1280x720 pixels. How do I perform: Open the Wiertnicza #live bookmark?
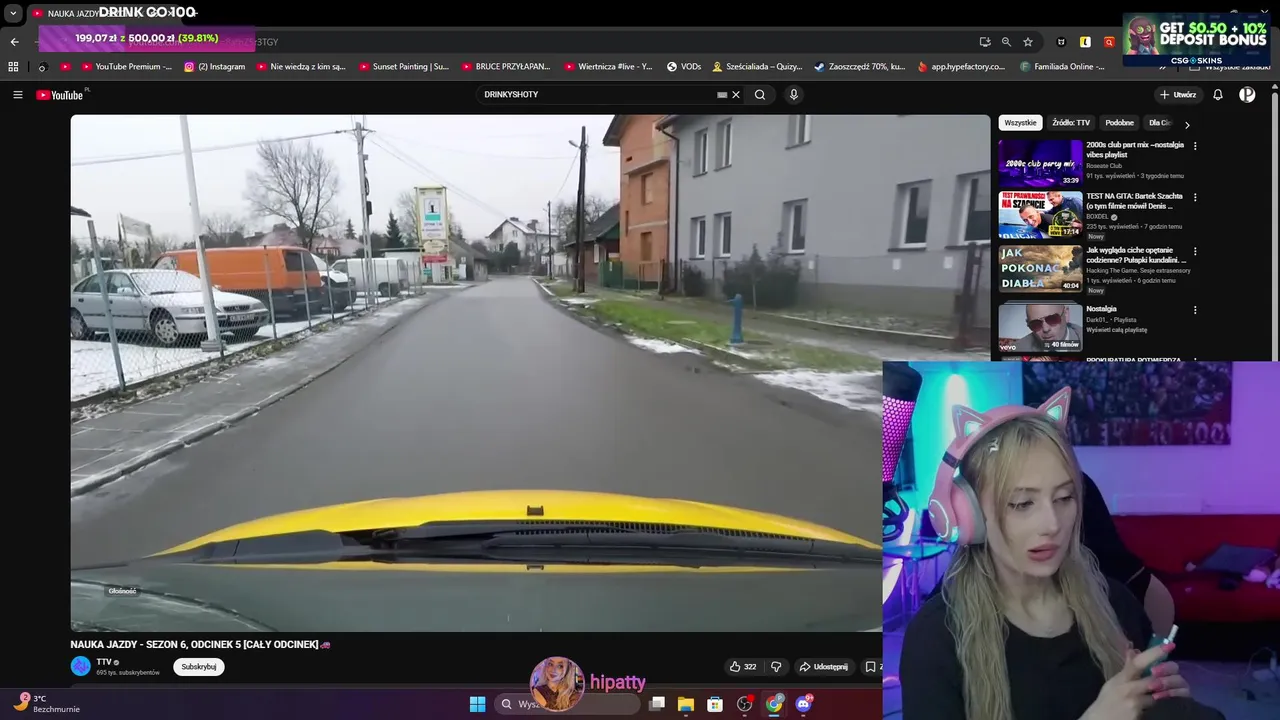(x=608, y=67)
